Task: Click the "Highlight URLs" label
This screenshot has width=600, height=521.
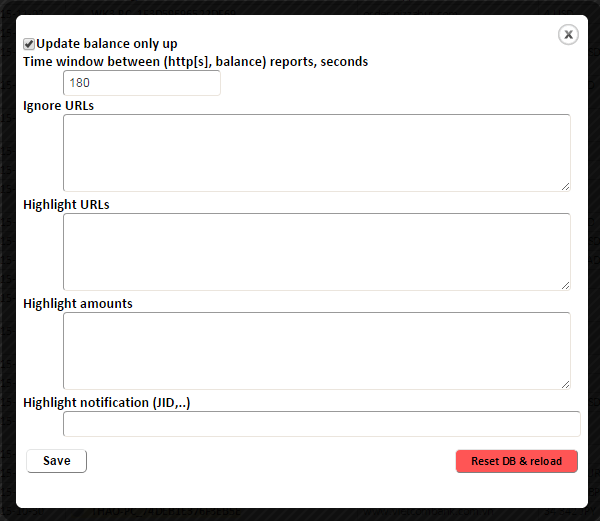Action: click(x=66, y=204)
